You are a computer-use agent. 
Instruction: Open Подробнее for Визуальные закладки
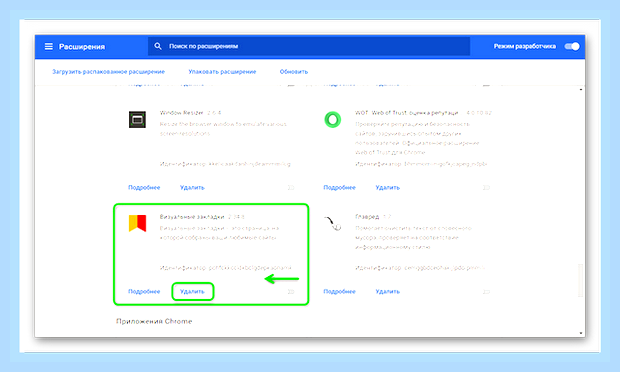[144, 291]
